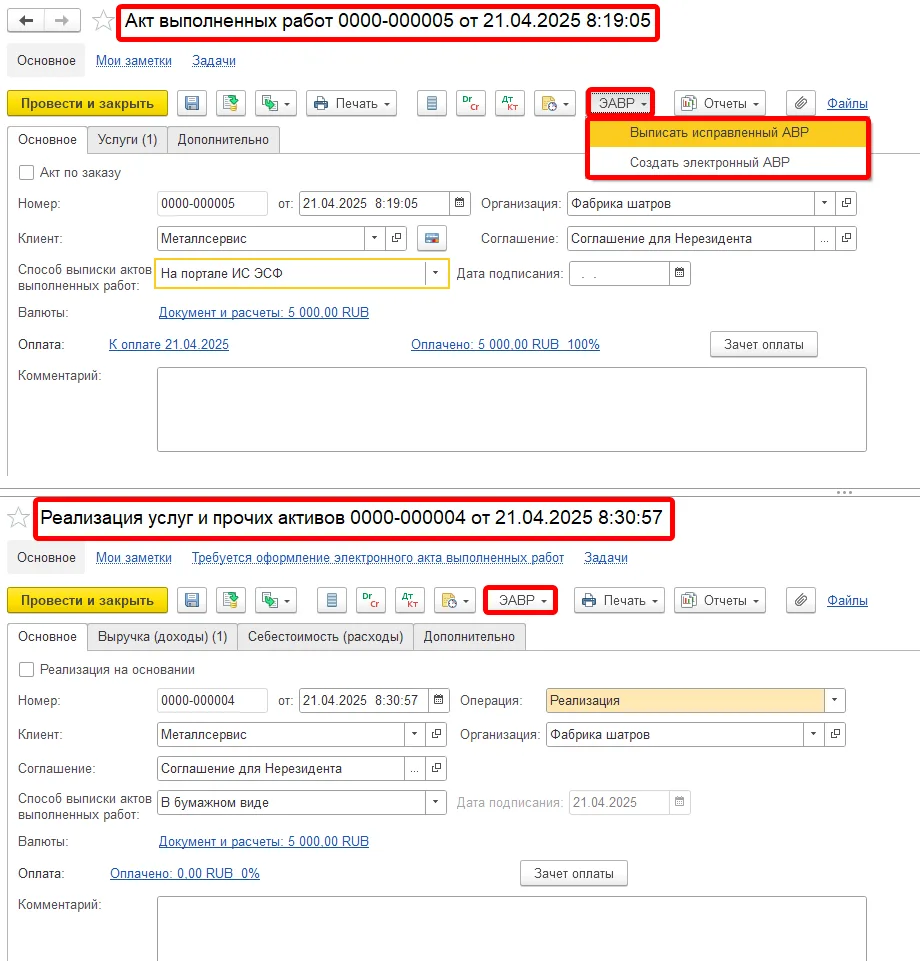Enable the Акт по заказу checkbox
The image size is (920, 961).
tap(26, 173)
